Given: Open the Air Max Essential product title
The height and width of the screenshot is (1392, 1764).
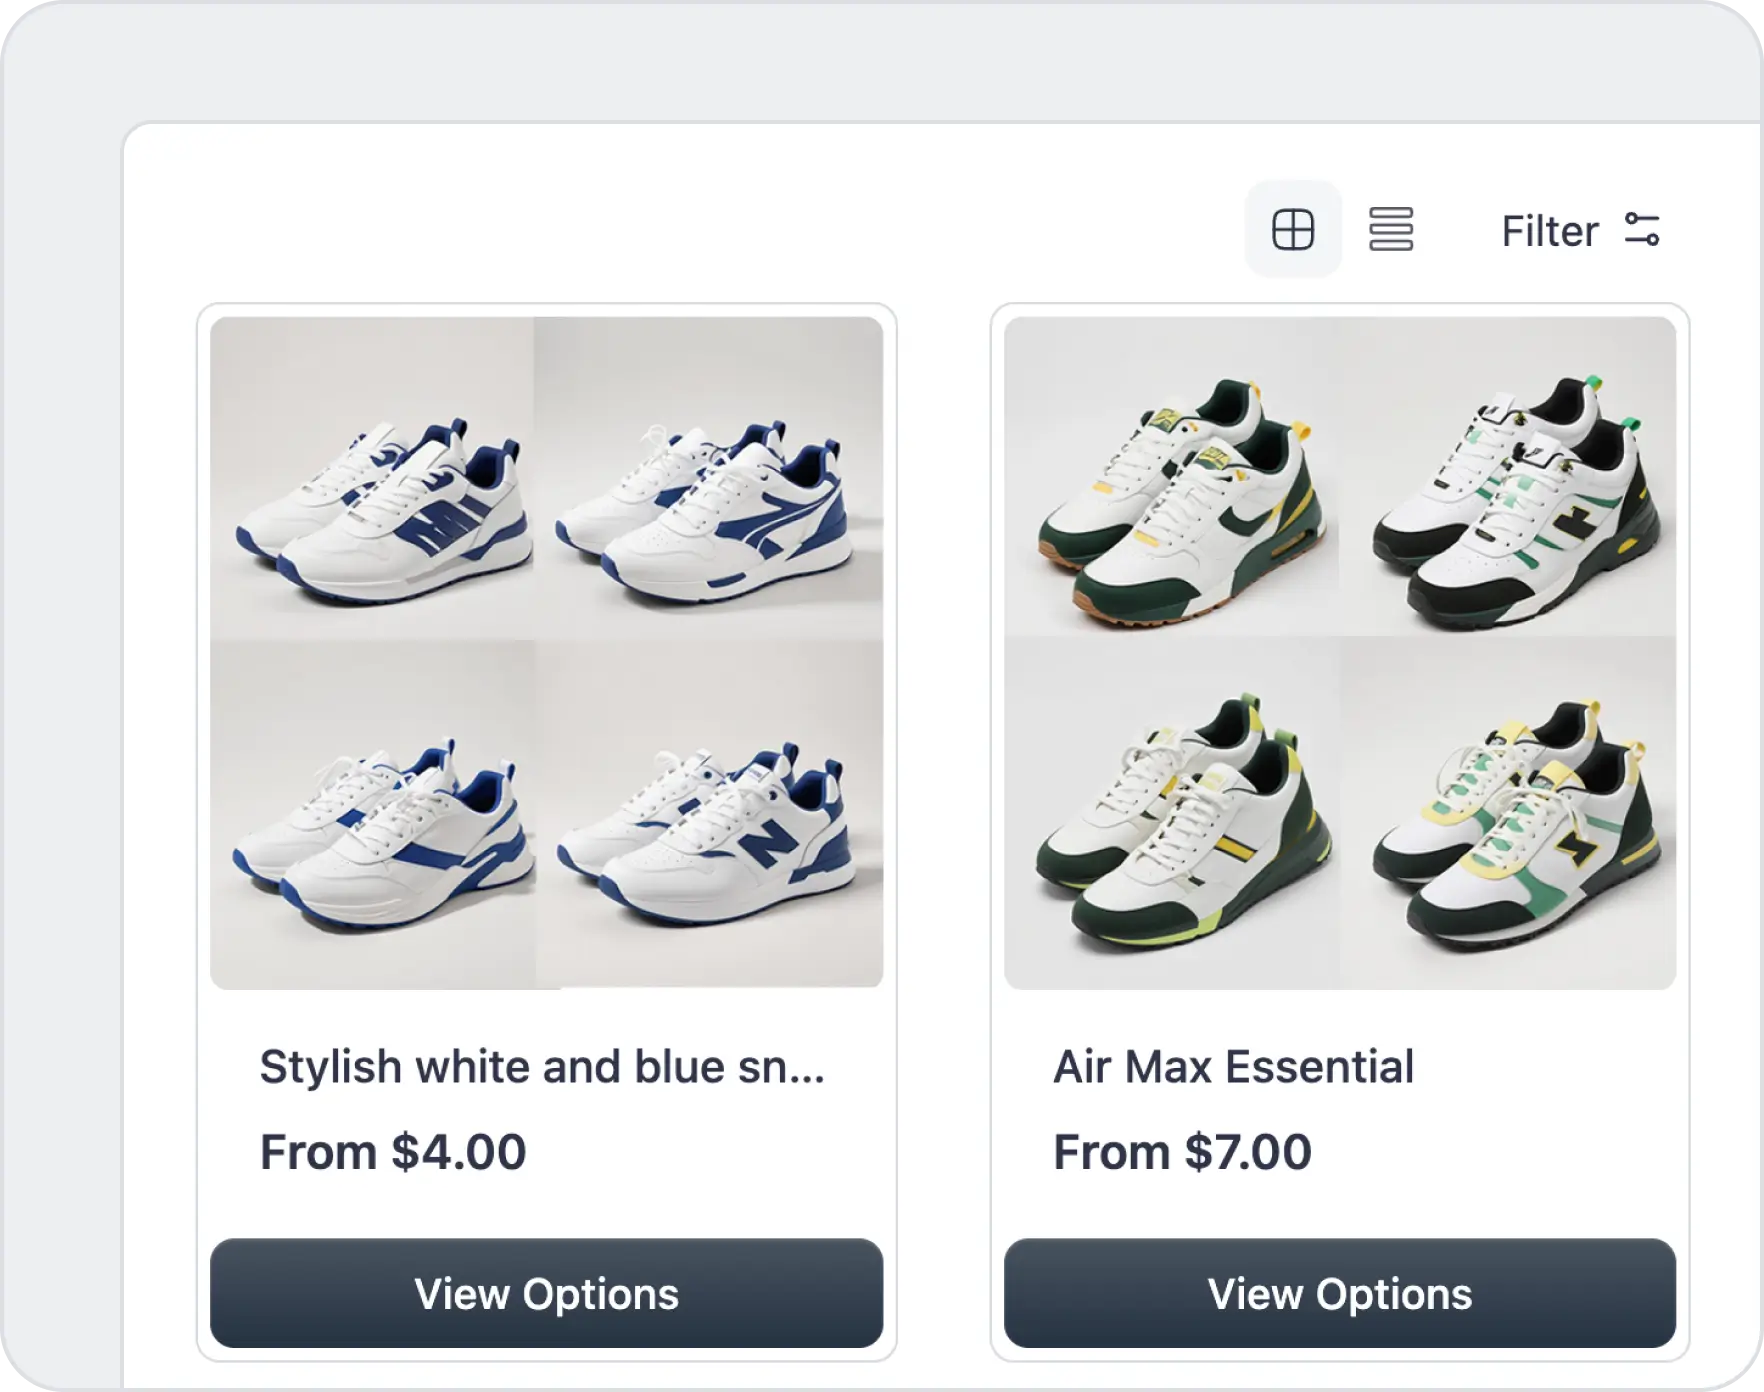Looking at the screenshot, I should (1233, 1067).
